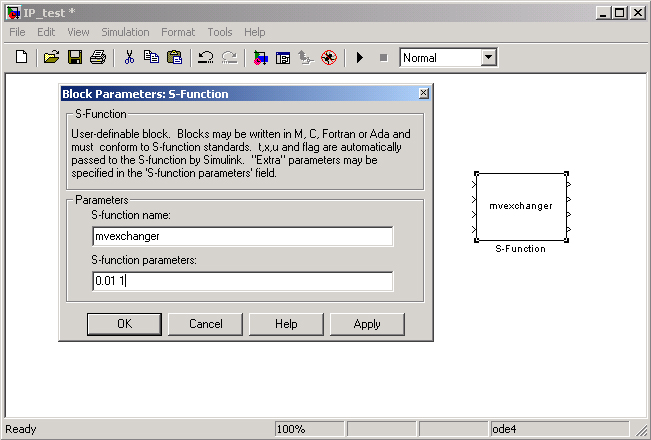This screenshot has height=440, width=651.
Task: Open the Simulation menu
Action: point(126,32)
